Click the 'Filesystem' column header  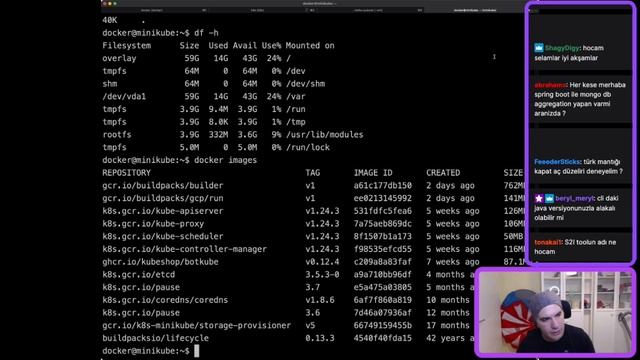(x=127, y=46)
